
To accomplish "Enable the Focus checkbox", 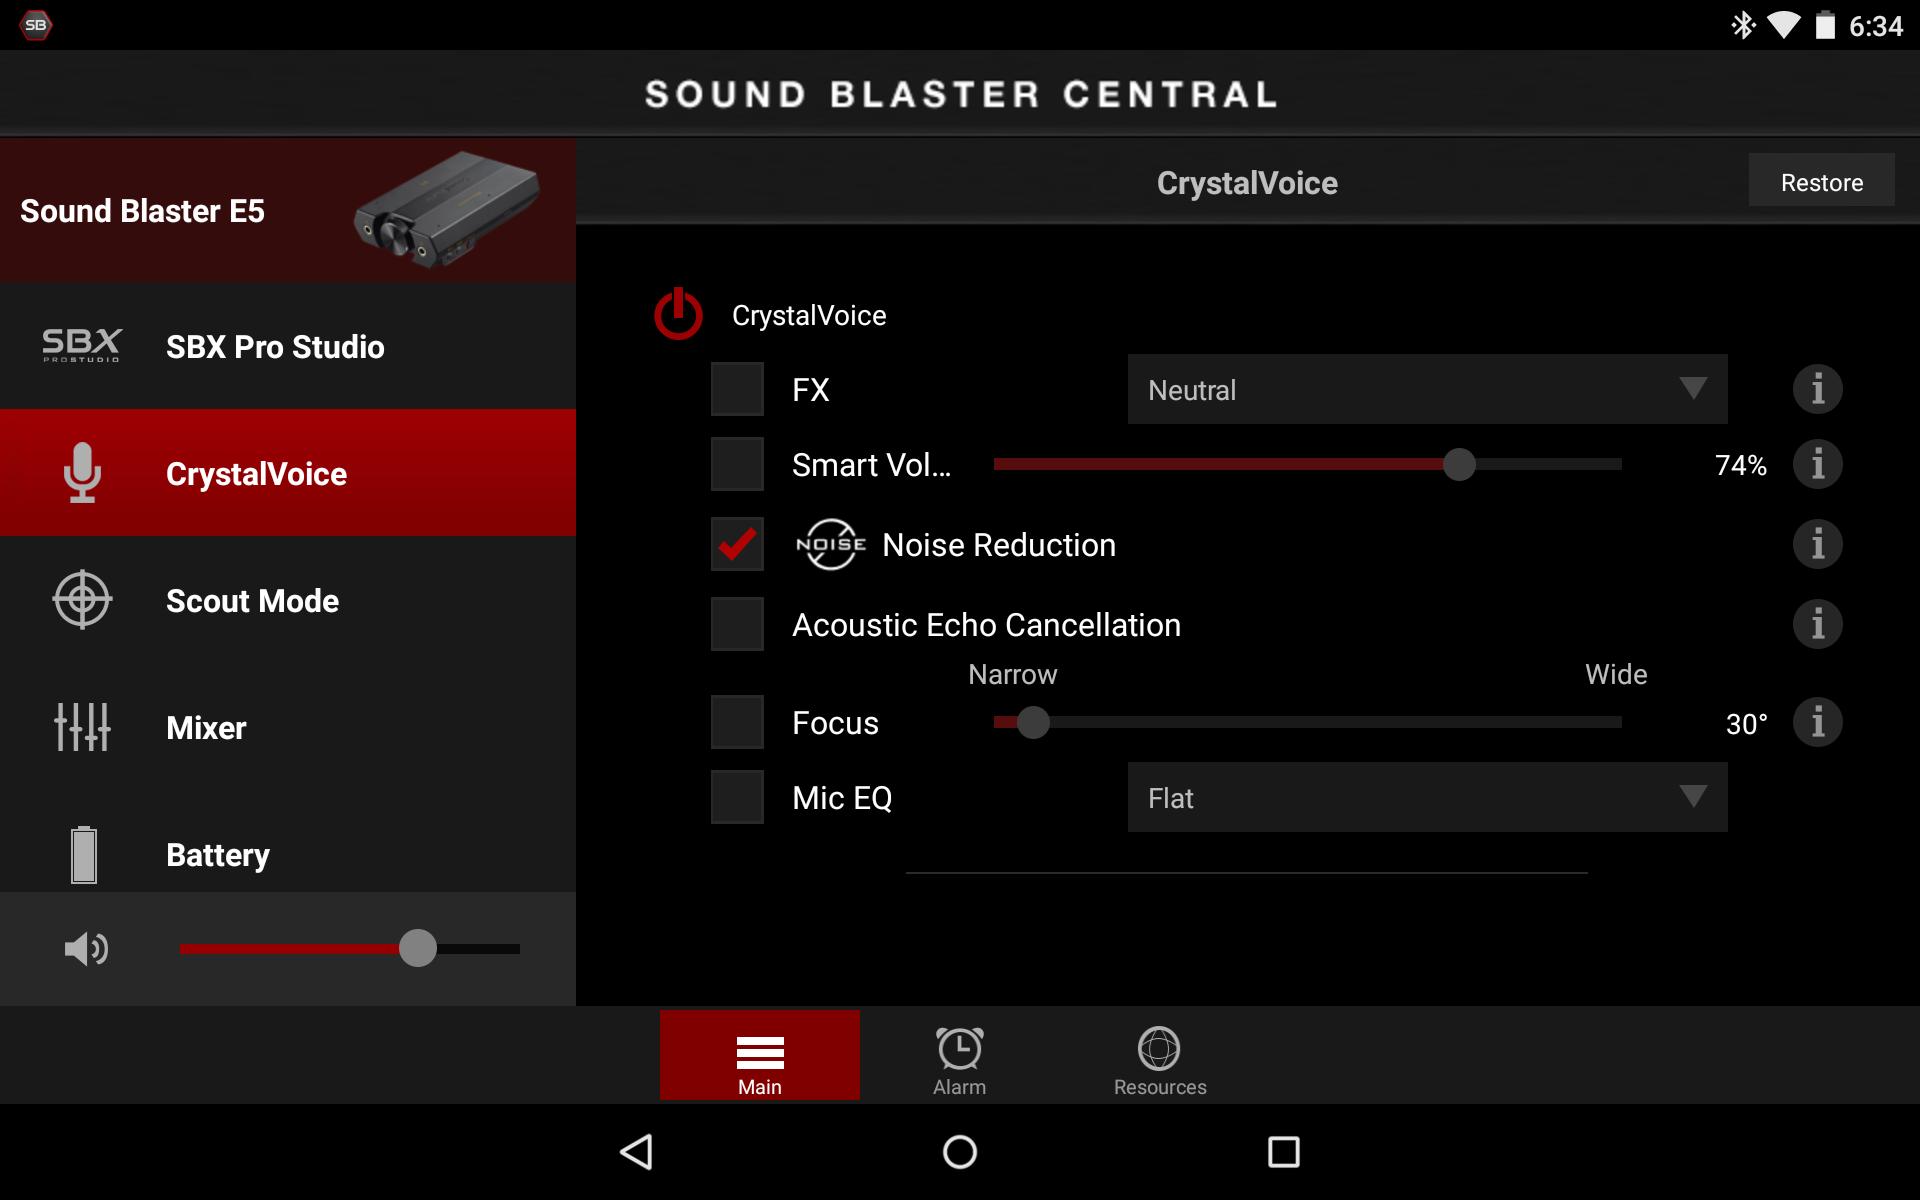I will 737,722.
